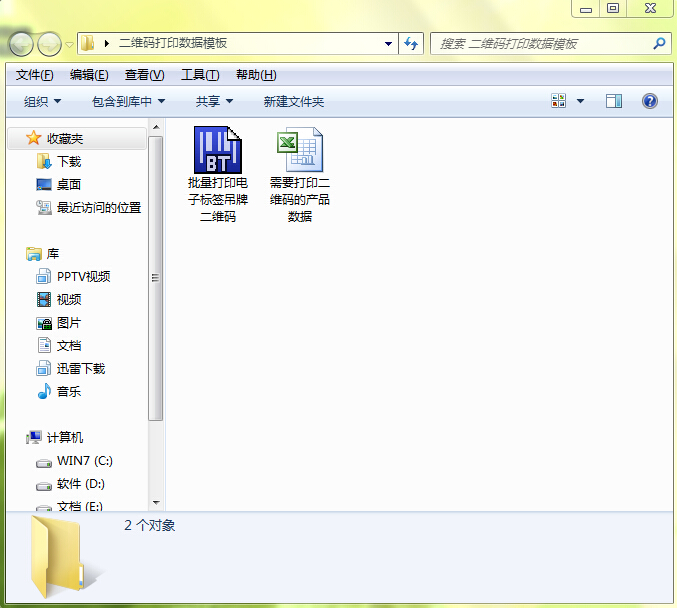Click the desktop icon for 桌面
The height and width of the screenshot is (608, 677).
pos(44,184)
